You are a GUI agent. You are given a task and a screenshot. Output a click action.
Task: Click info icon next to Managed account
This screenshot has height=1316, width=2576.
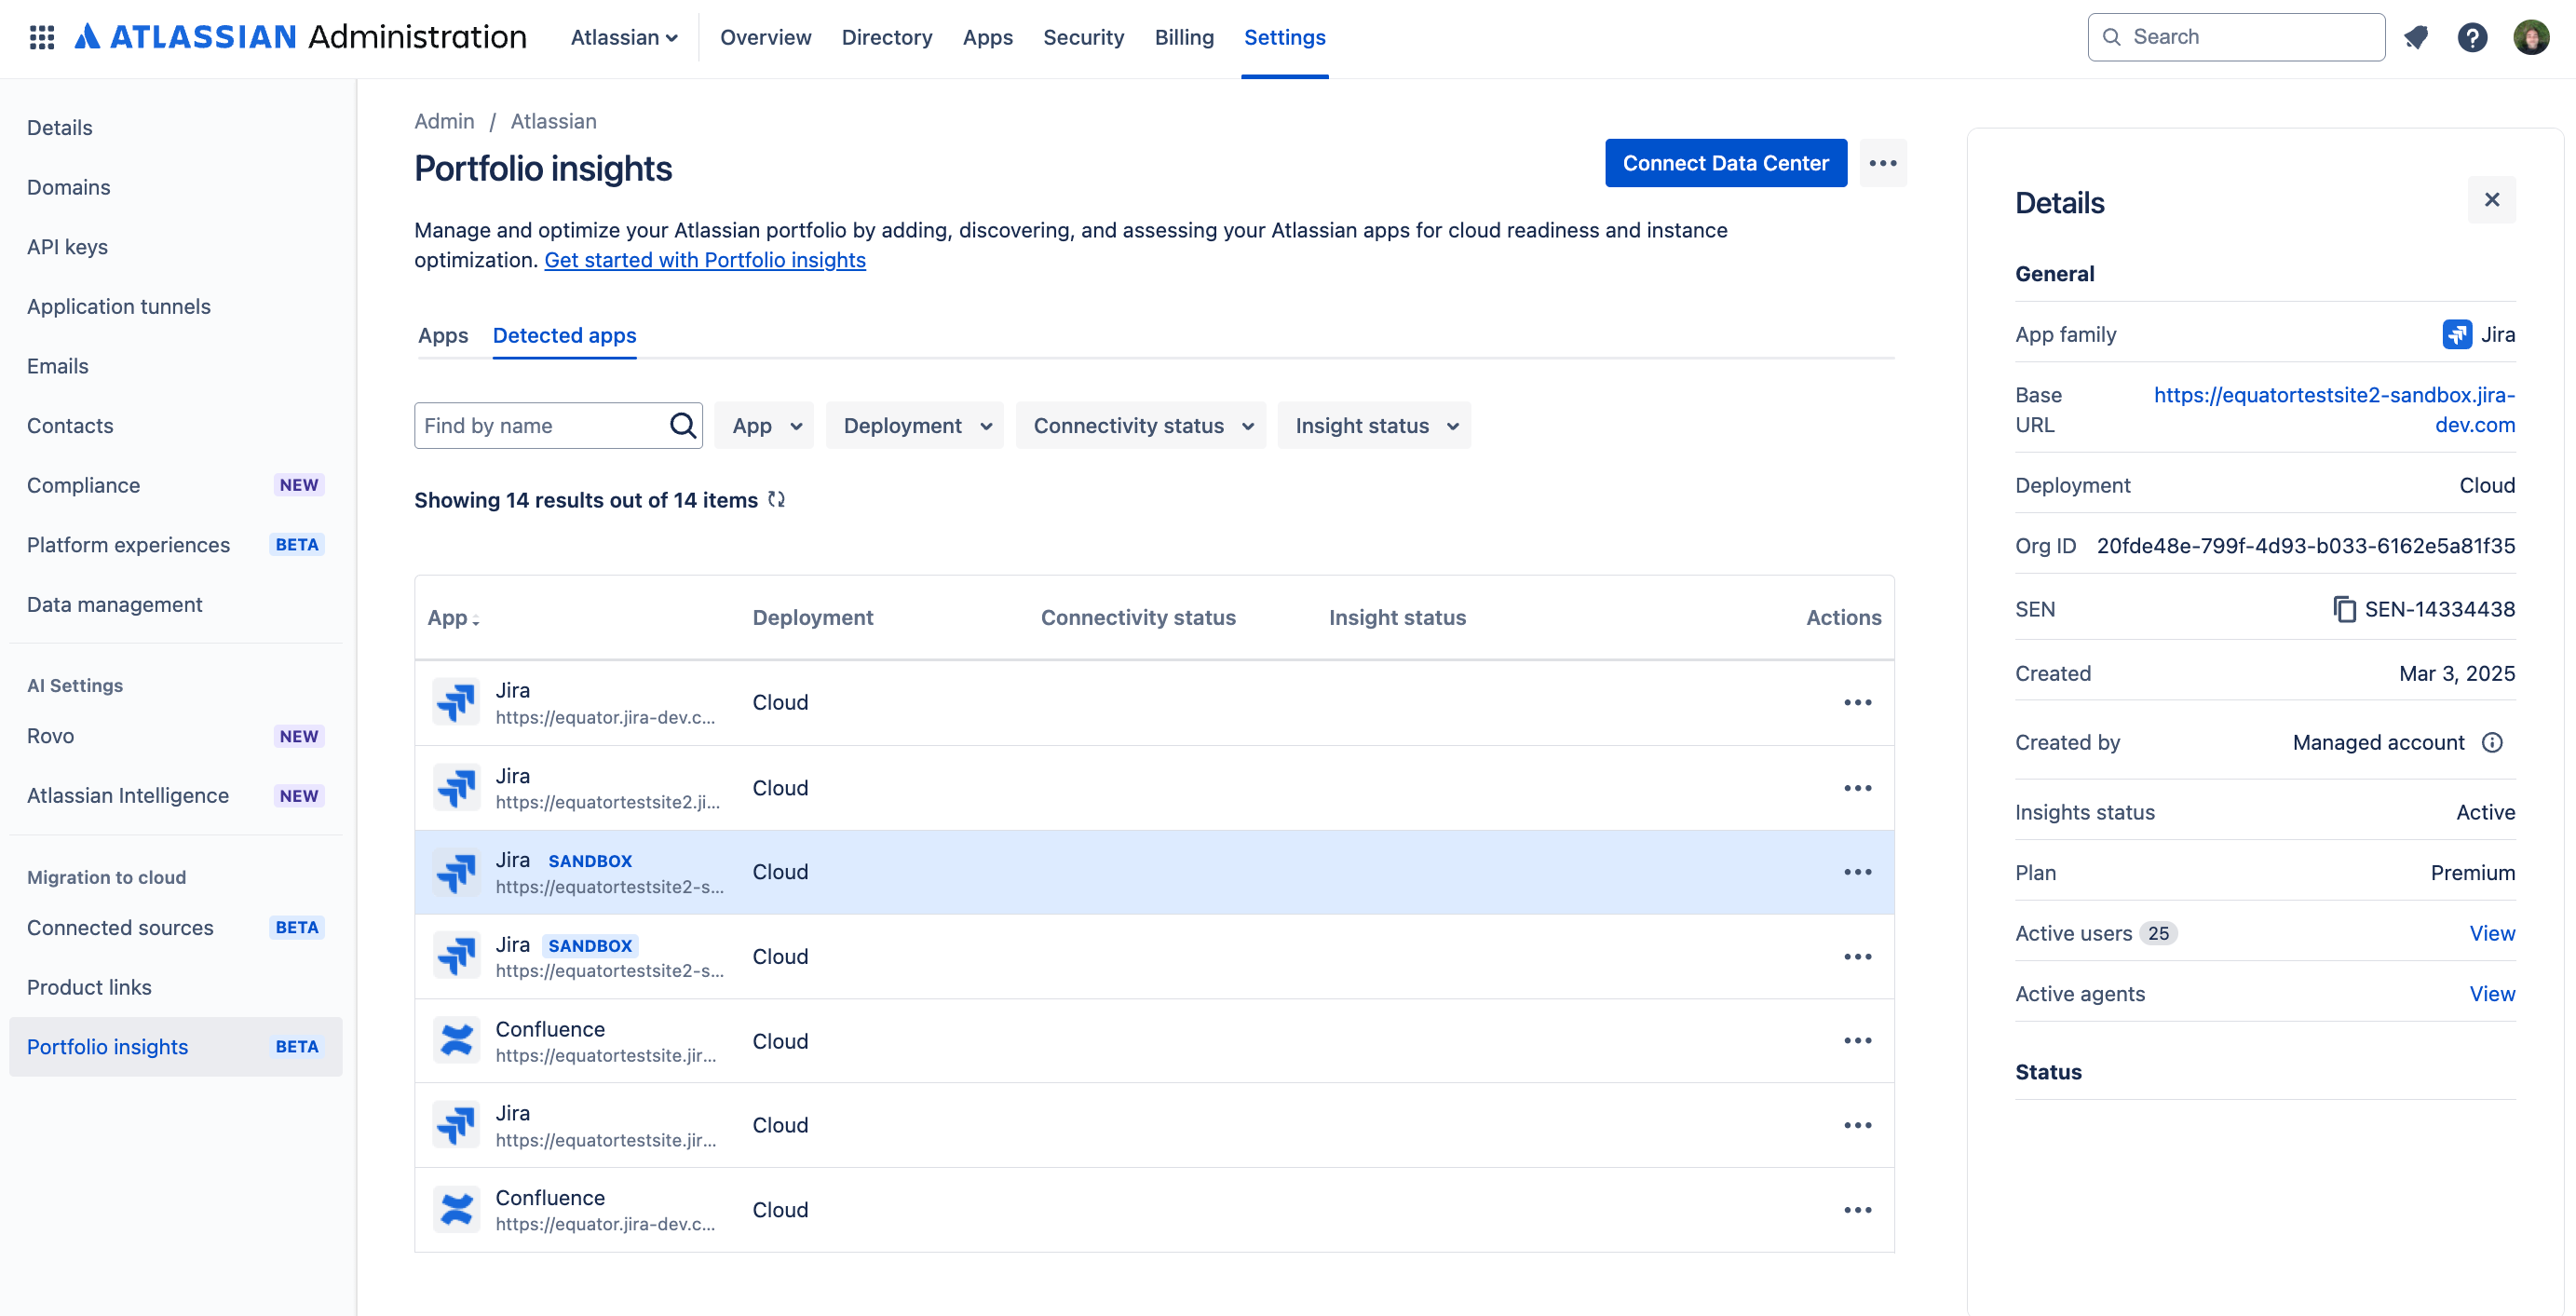(x=2492, y=742)
